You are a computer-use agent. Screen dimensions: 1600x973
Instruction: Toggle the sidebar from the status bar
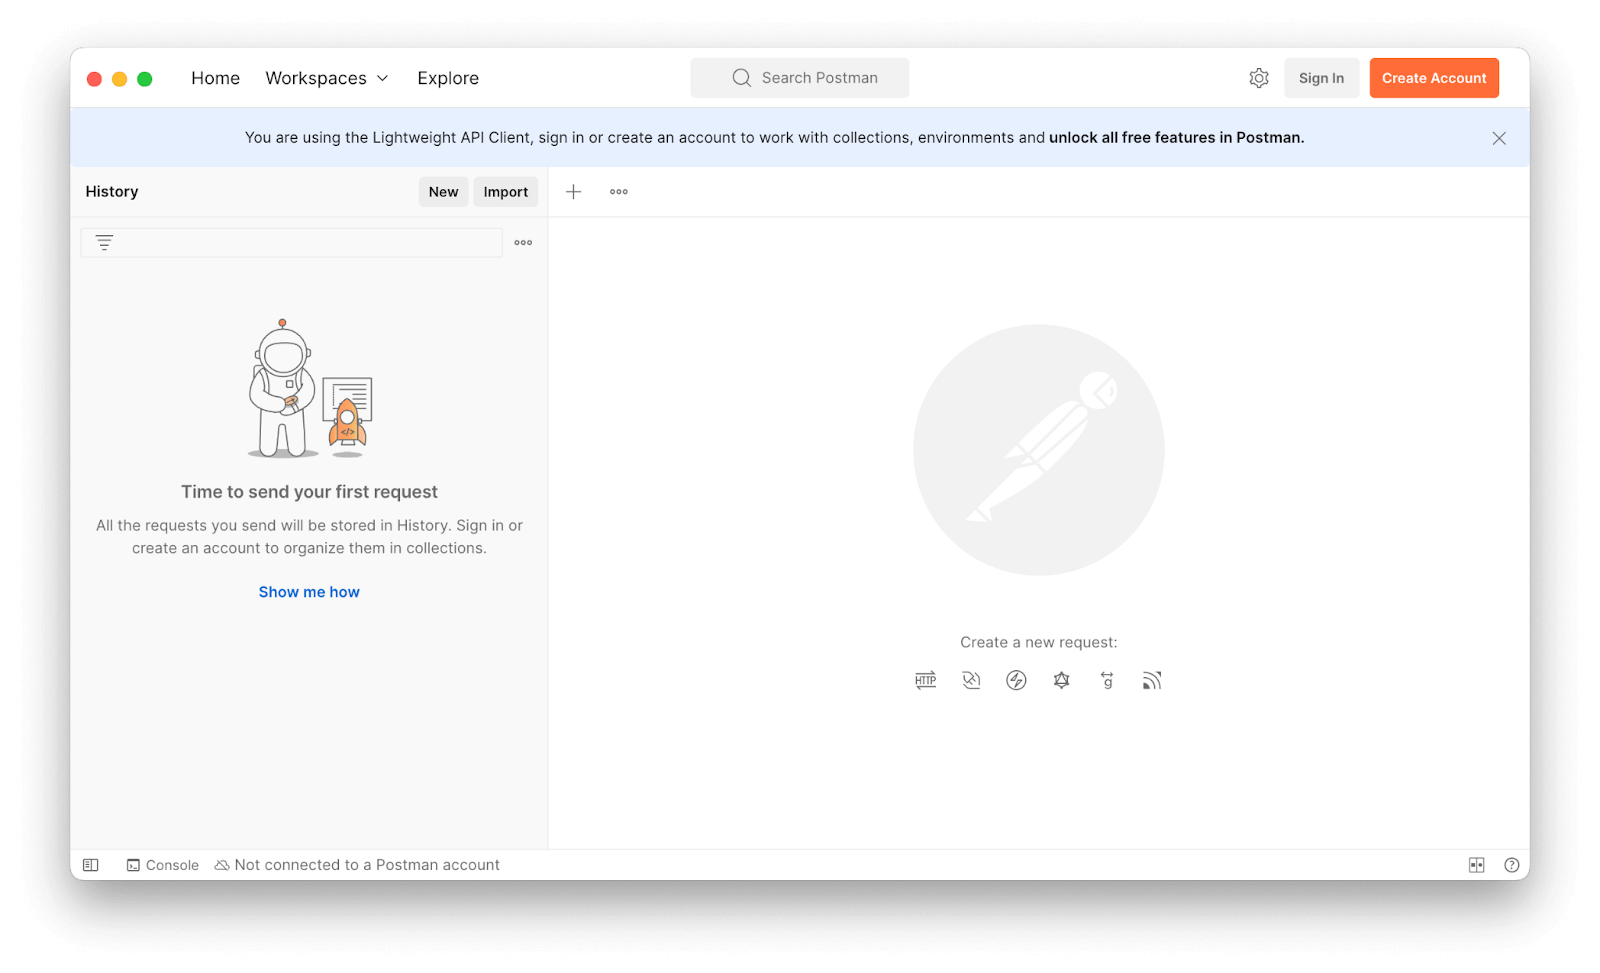tap(91, 865)
